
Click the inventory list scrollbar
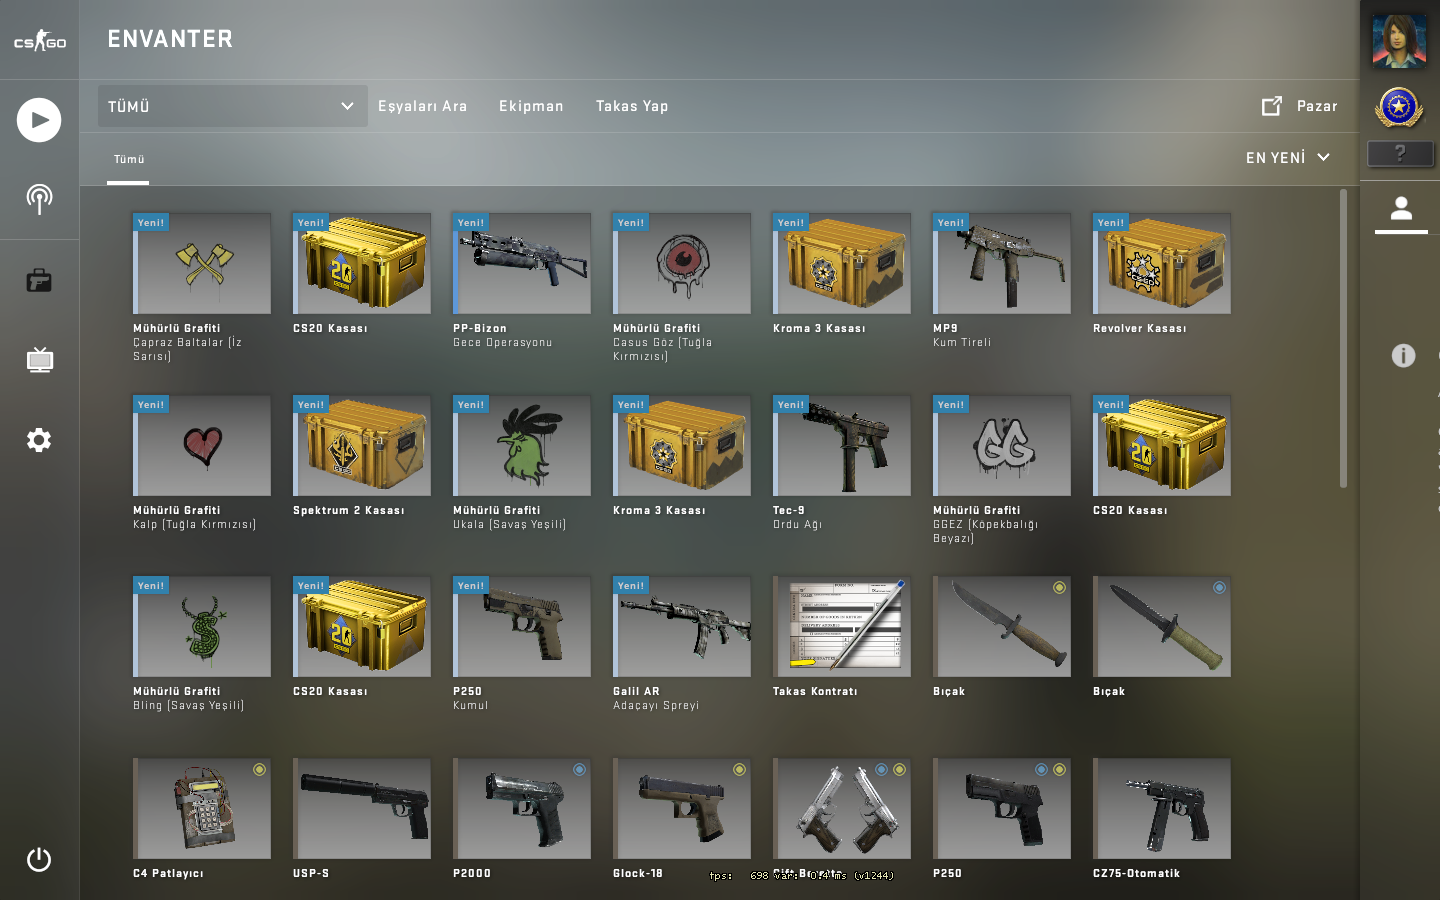click(x=1343, y=338)
